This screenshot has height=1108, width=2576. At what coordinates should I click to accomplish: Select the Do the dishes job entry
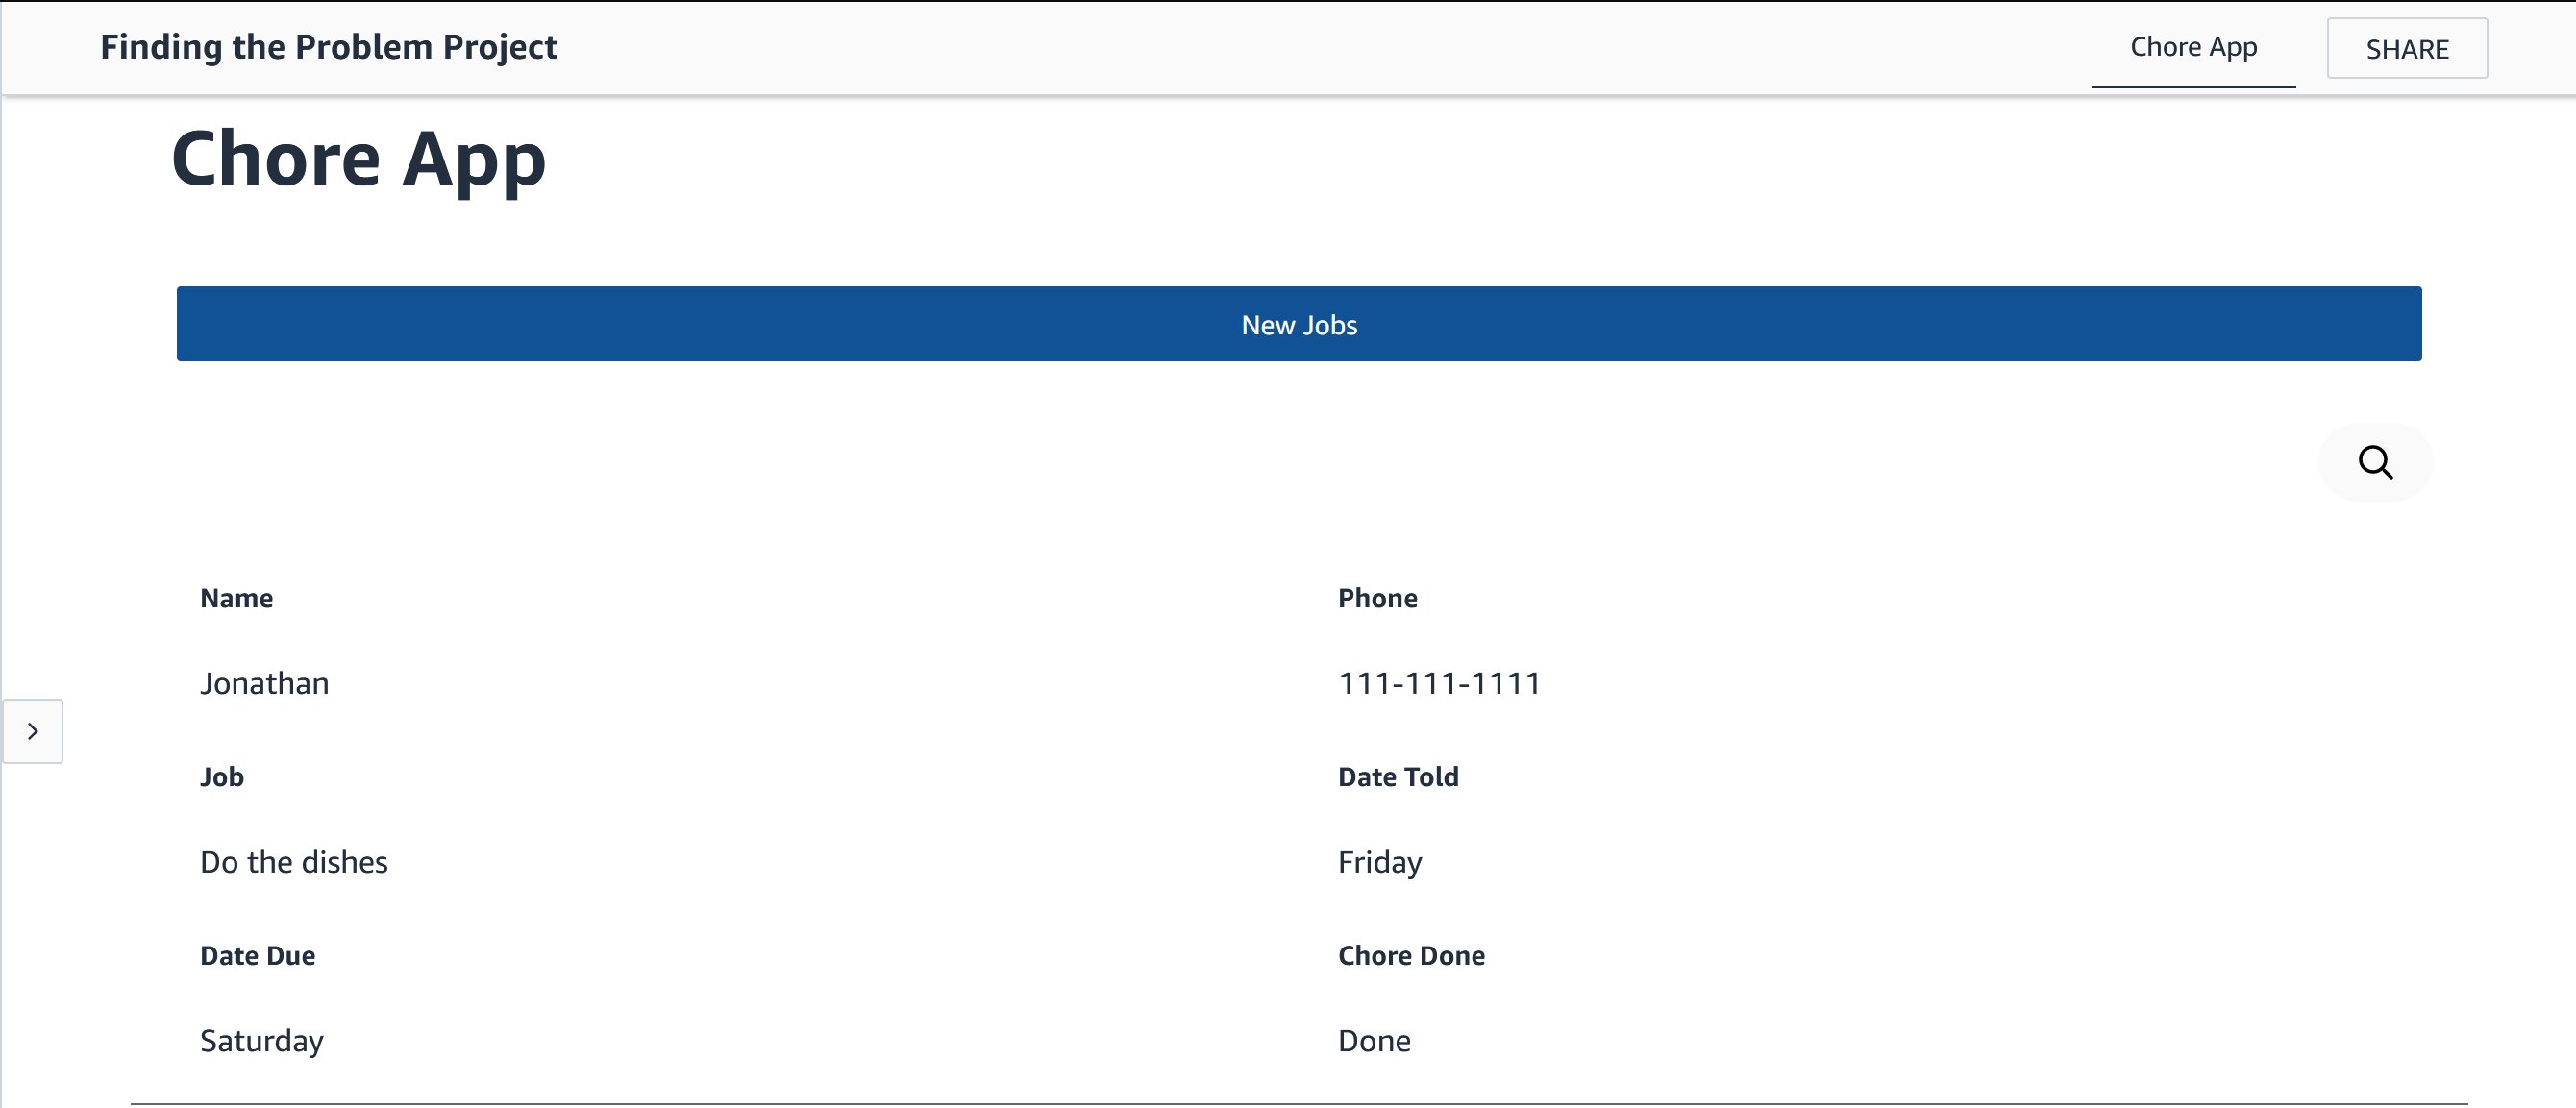pyautogui.click(x=293, y=862)
